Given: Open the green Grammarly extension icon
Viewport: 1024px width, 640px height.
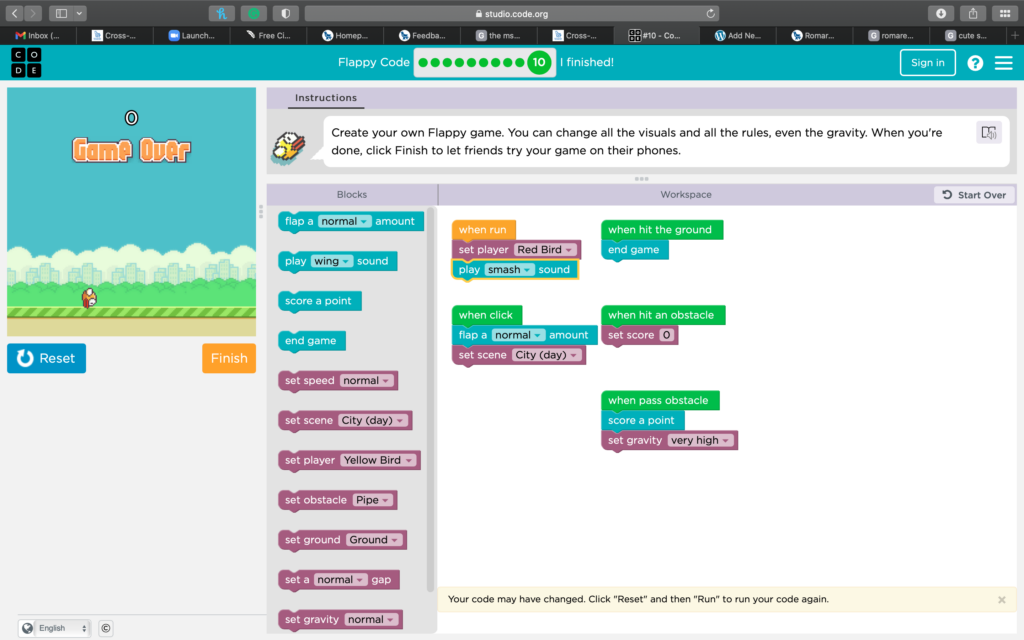Looking at the screenshot, I should [x=253, y=13].
